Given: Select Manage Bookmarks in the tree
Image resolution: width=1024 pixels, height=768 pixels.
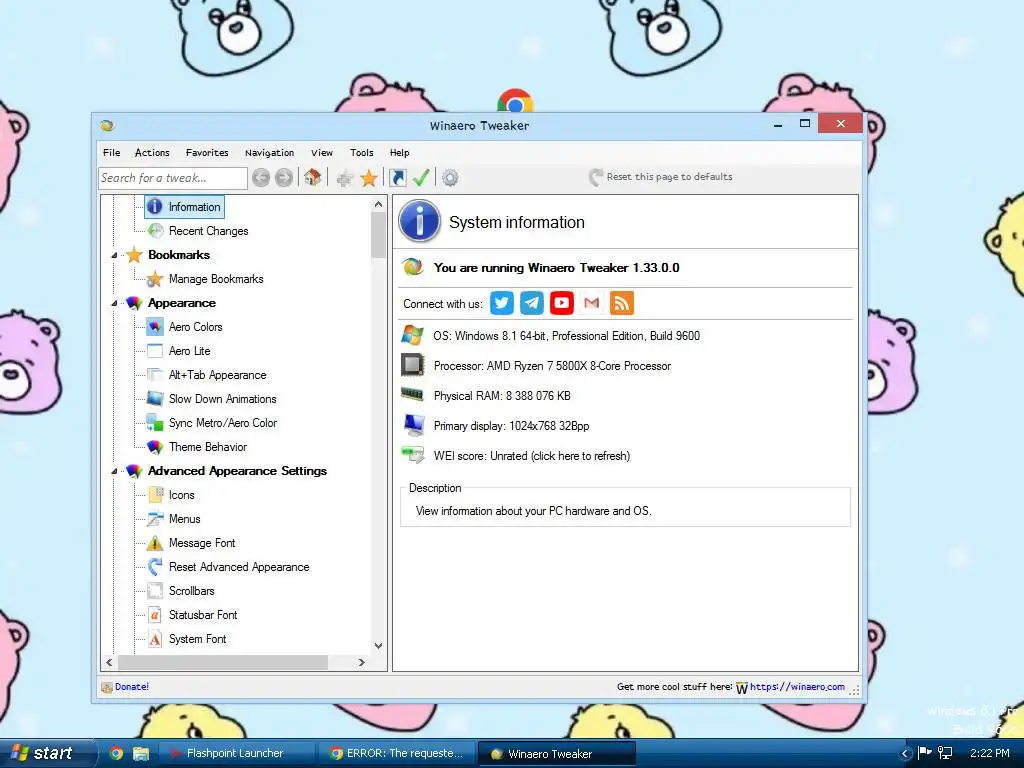Looking at the screenshot, I should click(x=216, y=279).
